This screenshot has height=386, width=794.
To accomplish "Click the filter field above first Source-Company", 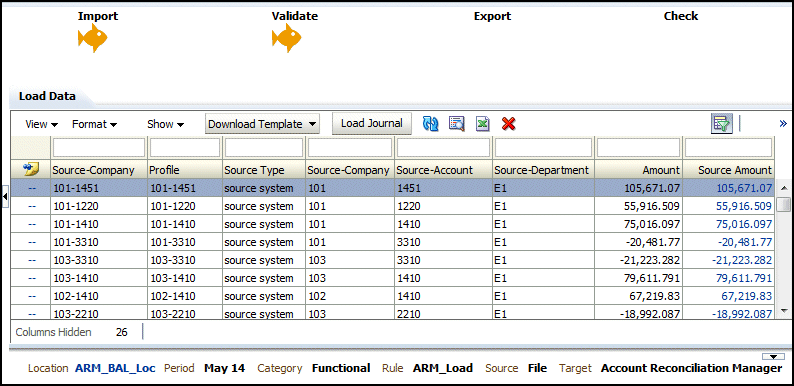I will click(x=99, y=147).
